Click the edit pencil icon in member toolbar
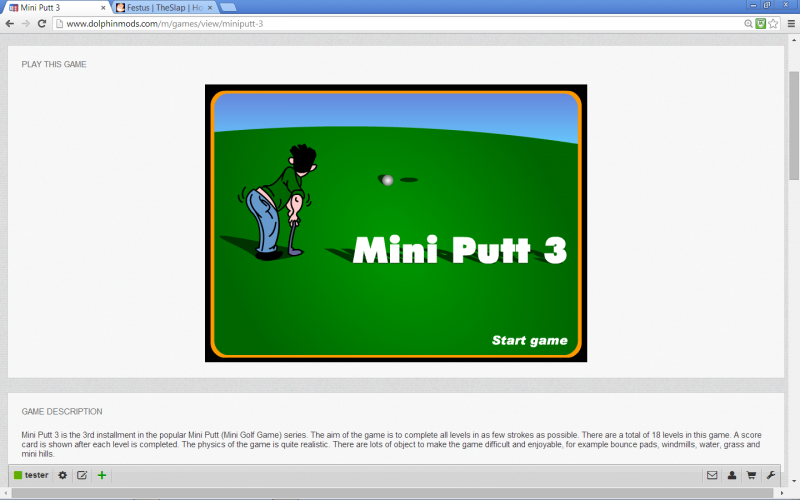This screenshot has height=500, width=800. [x=82, y=475]
